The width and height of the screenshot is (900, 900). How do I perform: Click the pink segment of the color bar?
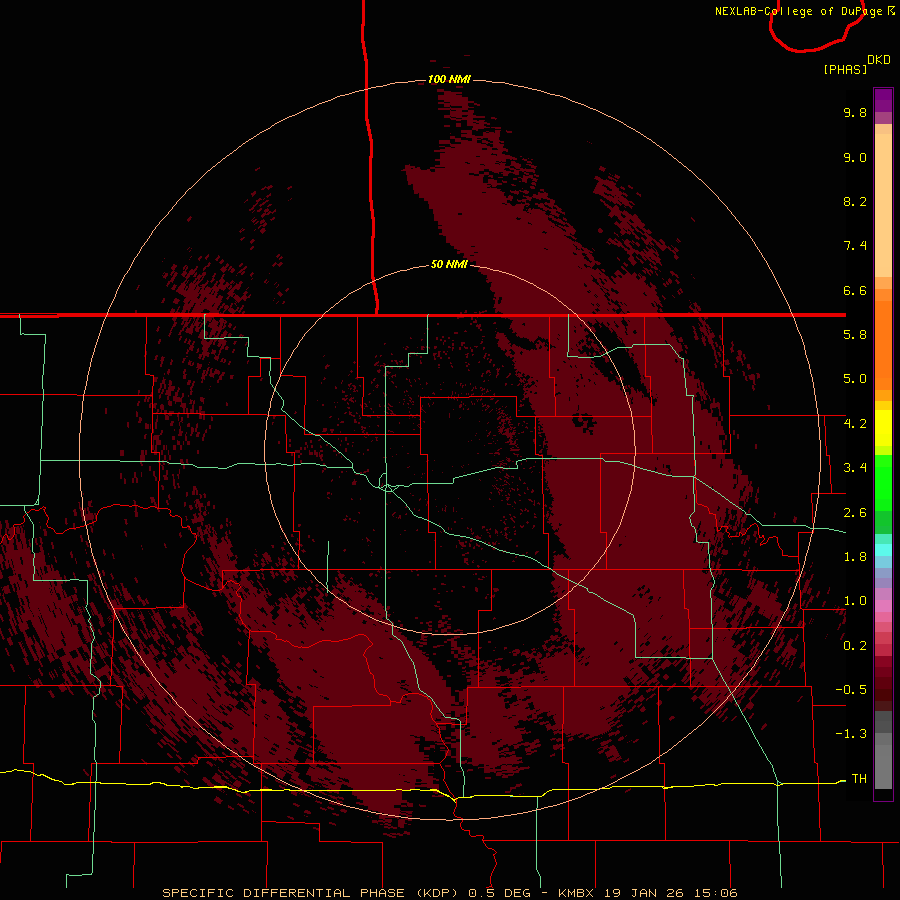(883, 606)
